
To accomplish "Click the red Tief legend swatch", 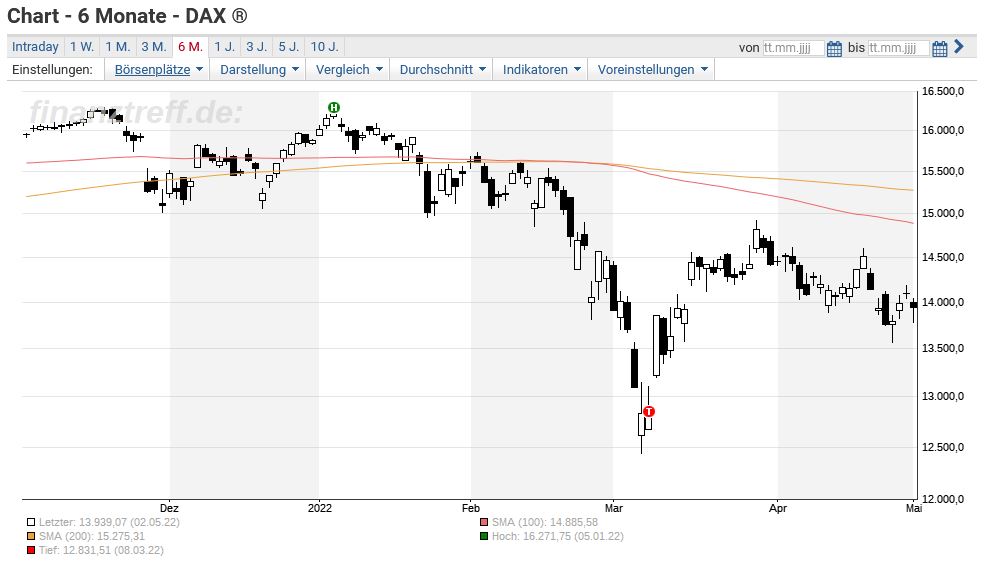I will click(31, 550).
